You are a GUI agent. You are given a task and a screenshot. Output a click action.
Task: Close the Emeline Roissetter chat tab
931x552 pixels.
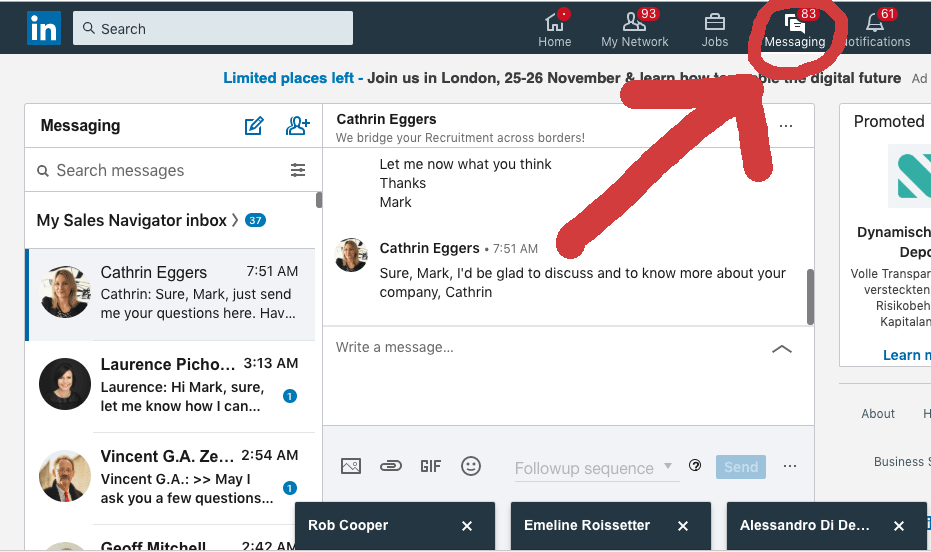pyautogui.click(x=683, y=526)
